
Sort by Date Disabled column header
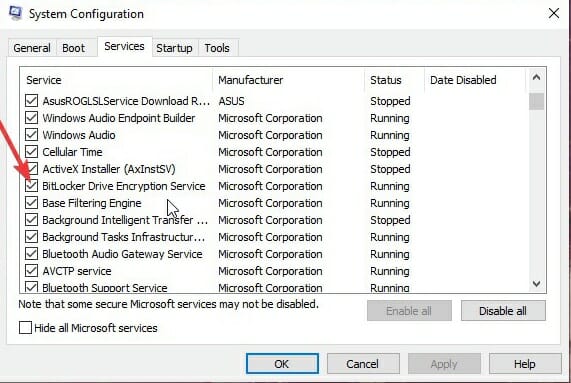click(475, 80)
